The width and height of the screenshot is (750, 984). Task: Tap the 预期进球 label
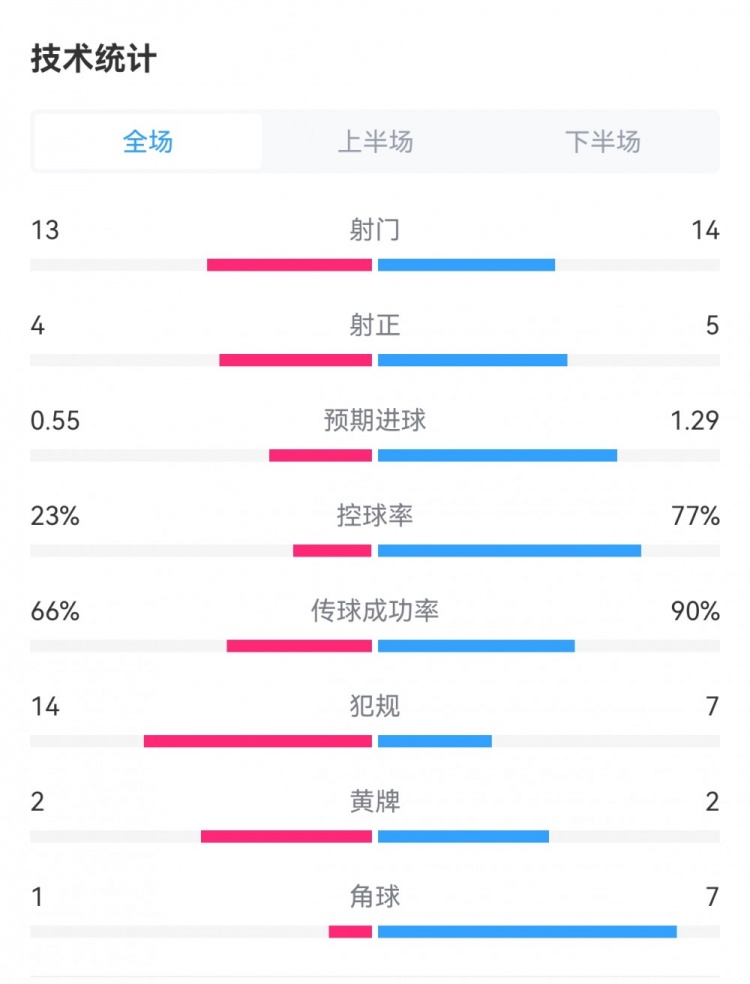point(375,420)
